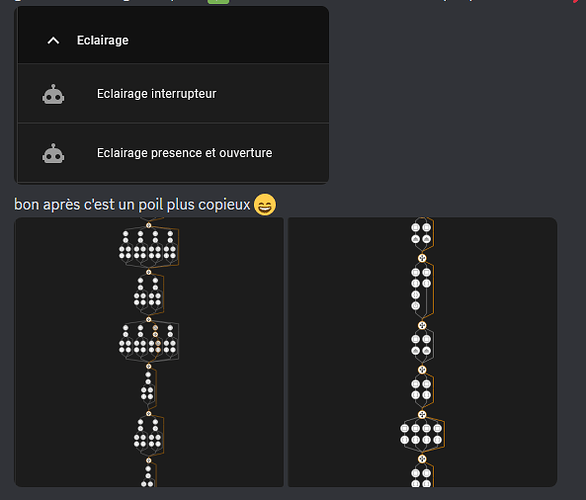Click robot icon beside Eclairage presence et ouverture
The width and height of the screenshot is (586, 500).
pos(53,153)
